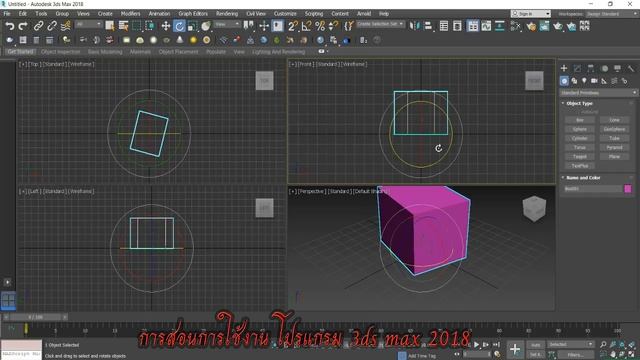Screen dimensions: 640x360
Task: Open the Schematic View icon
Action: 500,26
